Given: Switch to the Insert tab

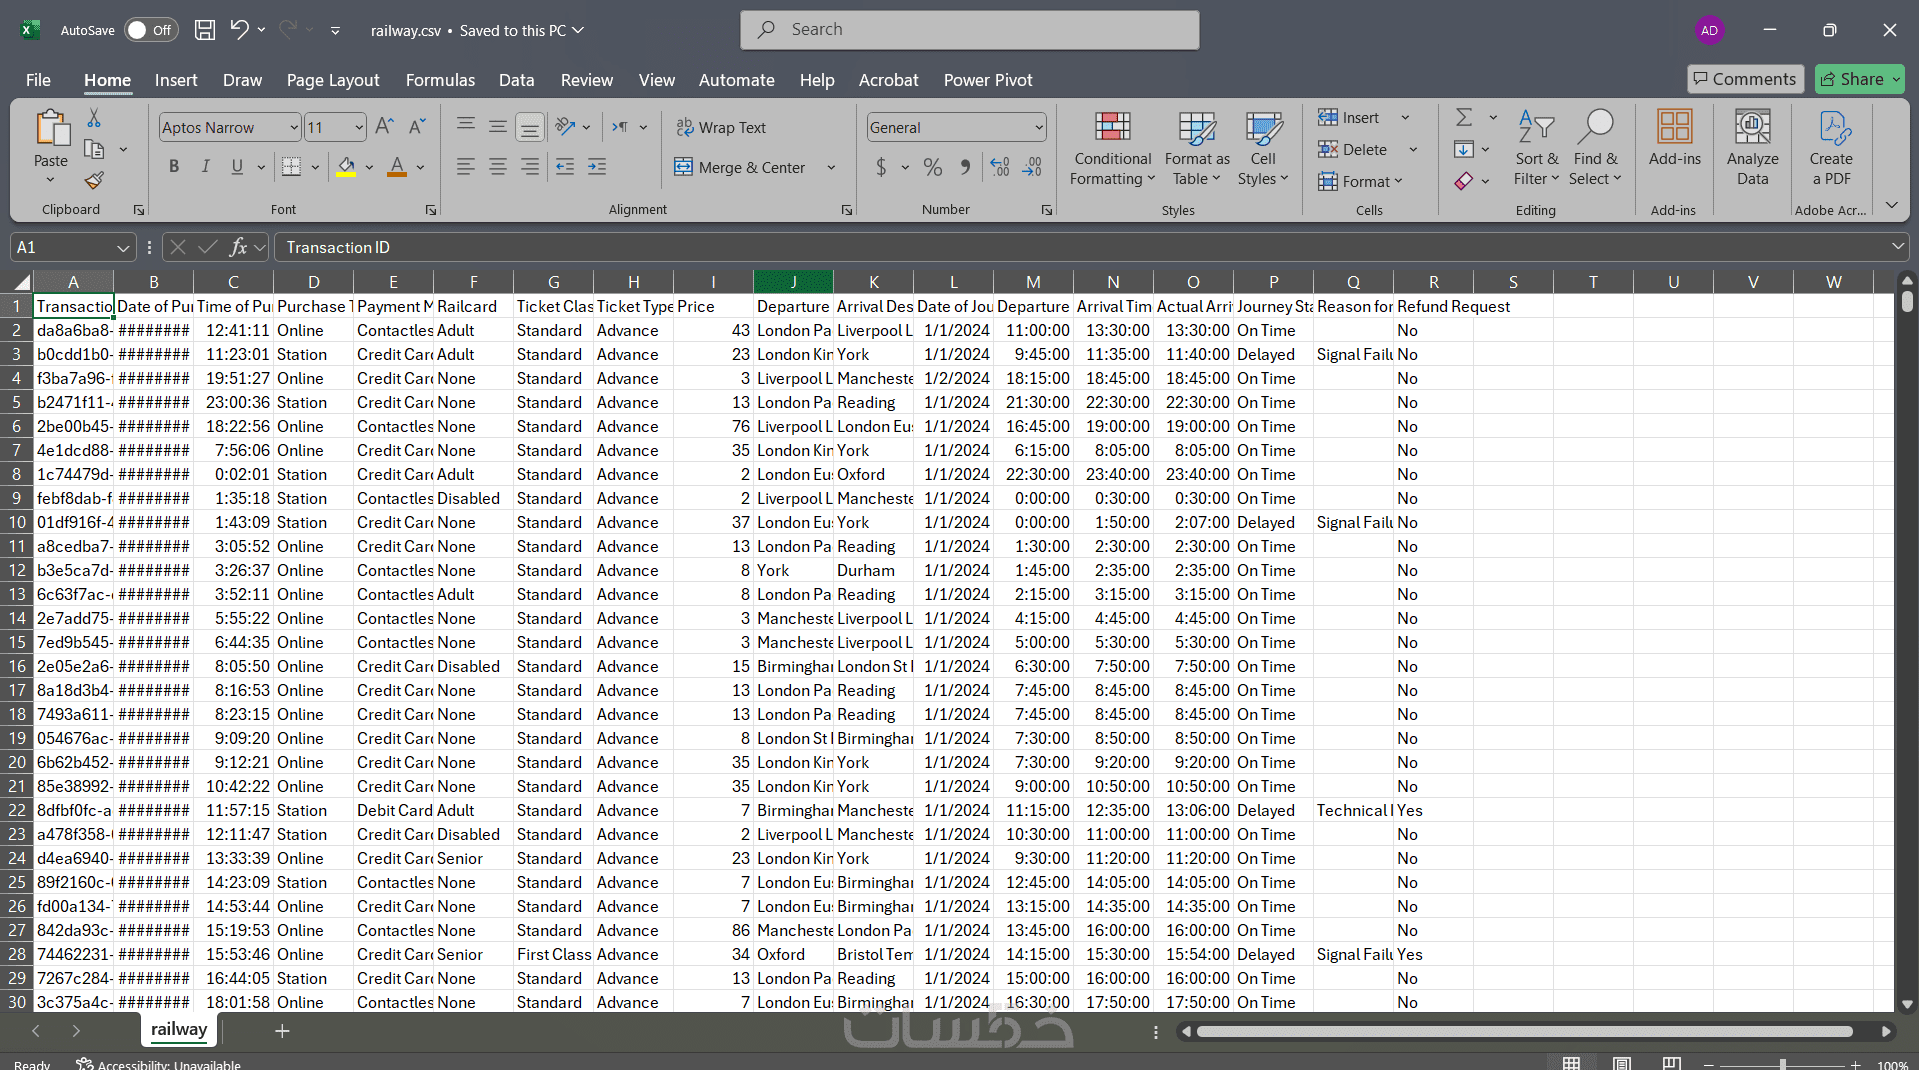Looking at the screenshot, I should tap(176, 80).
